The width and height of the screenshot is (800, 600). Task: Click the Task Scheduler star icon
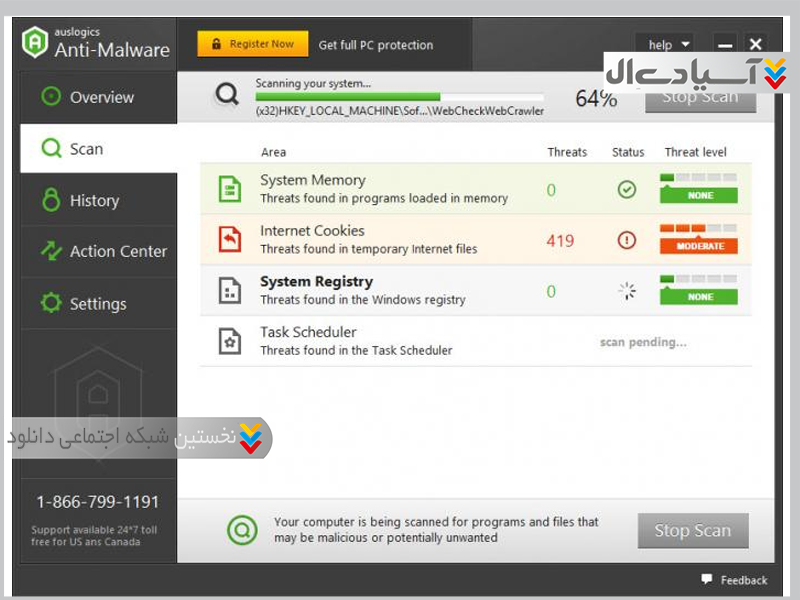[x=230, y=341]
